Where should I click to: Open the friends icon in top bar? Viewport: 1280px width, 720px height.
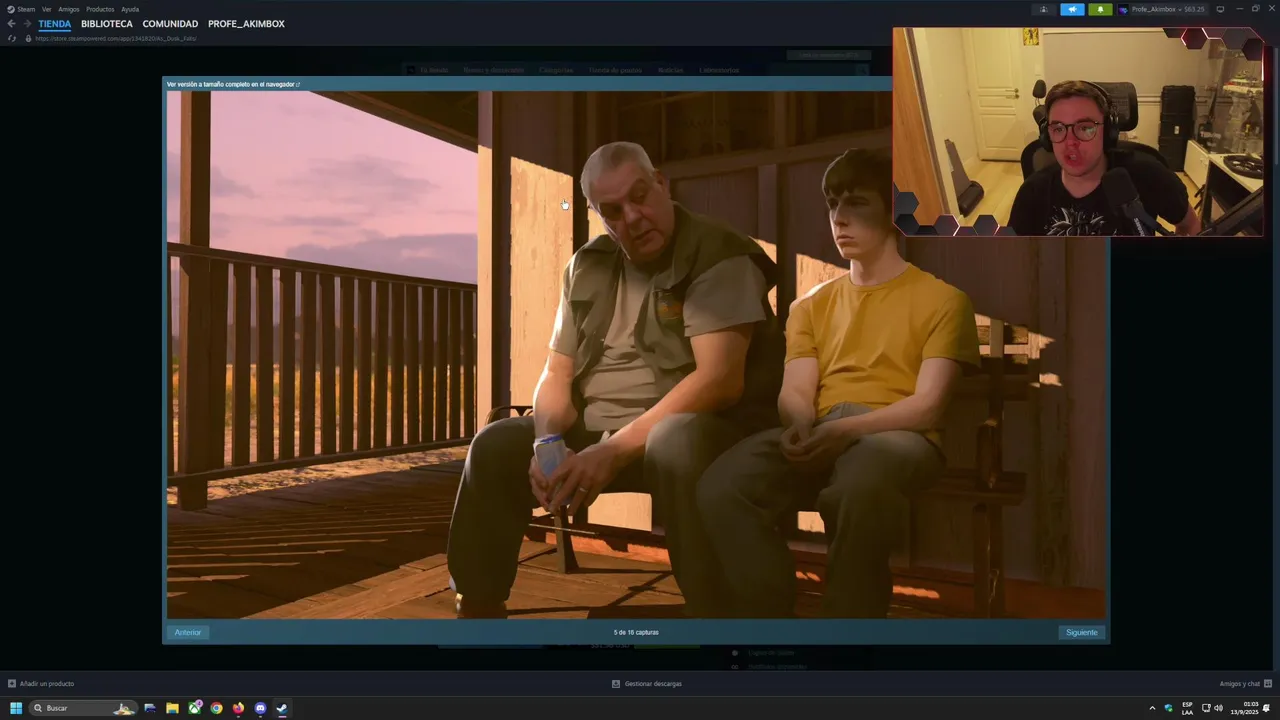(x=1044, y=9)
